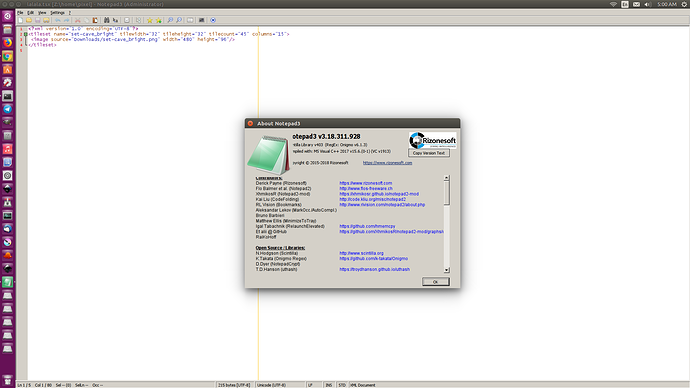Toggle the INS insert mode indicator
The width and height of the screenshot is (690, 388).
(x=329, y=385)
